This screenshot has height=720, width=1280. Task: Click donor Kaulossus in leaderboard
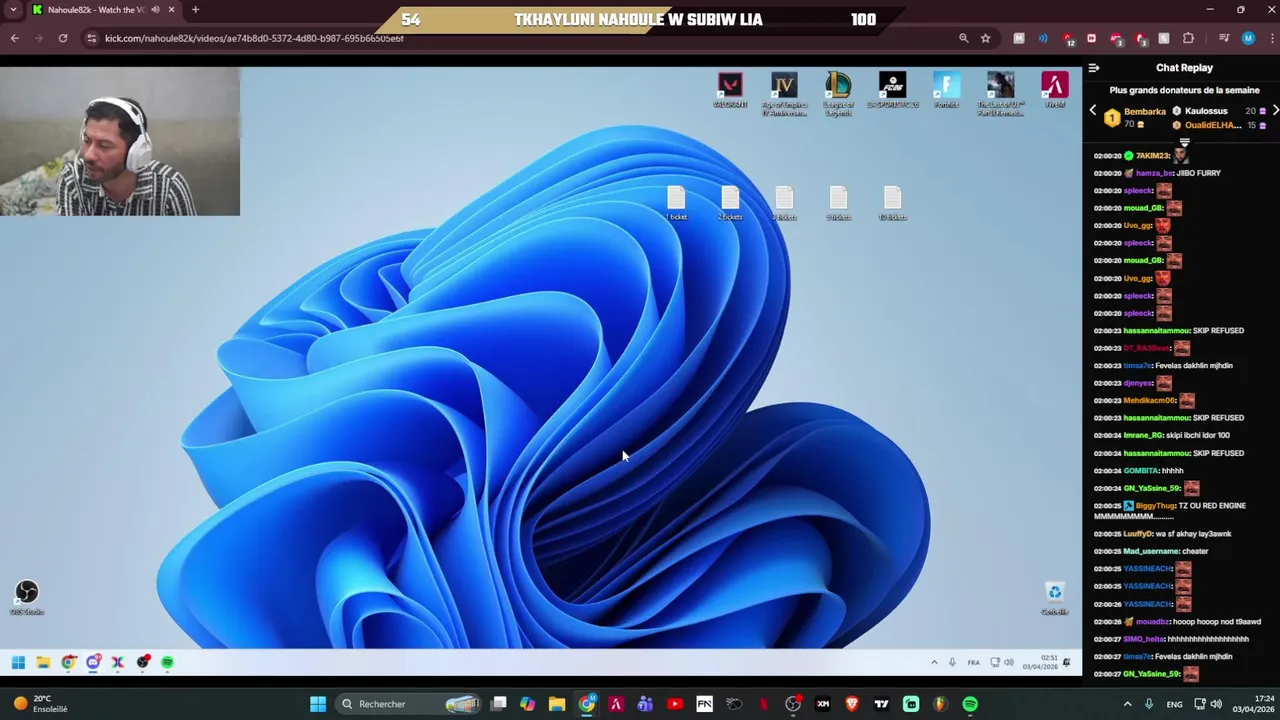[x=1206, y=111]
